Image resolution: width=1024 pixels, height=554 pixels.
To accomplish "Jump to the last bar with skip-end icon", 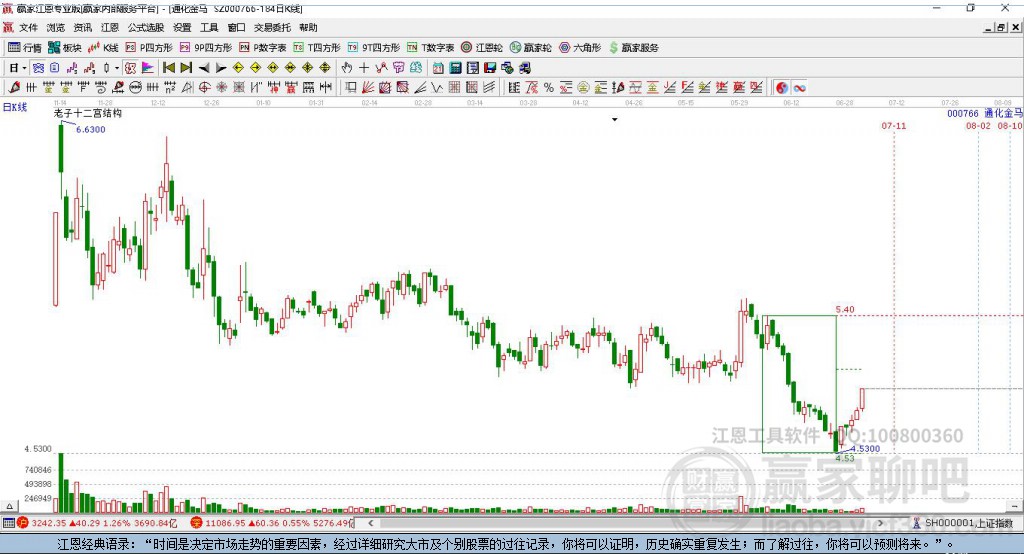I will (186, 68).
